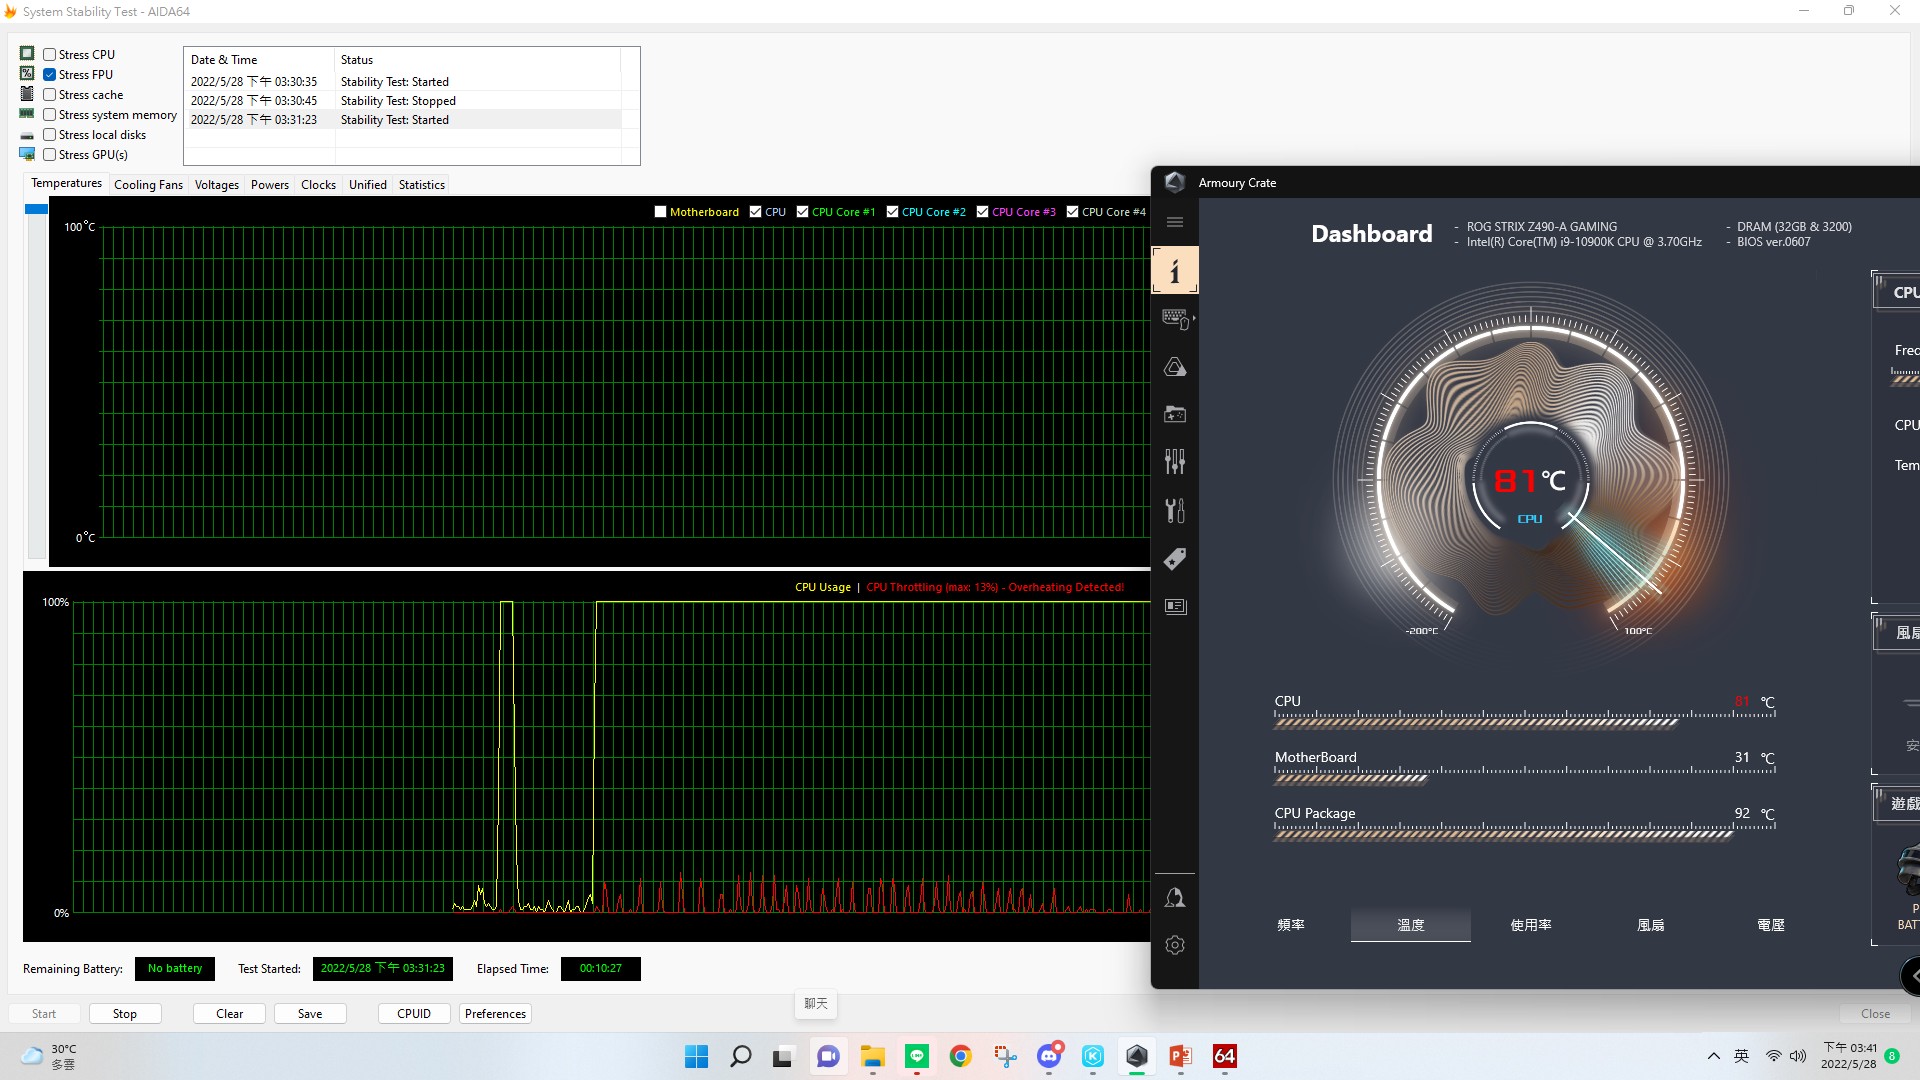Open the Game Library folder icon
1920x1080 pixels.
(1175, 414)
